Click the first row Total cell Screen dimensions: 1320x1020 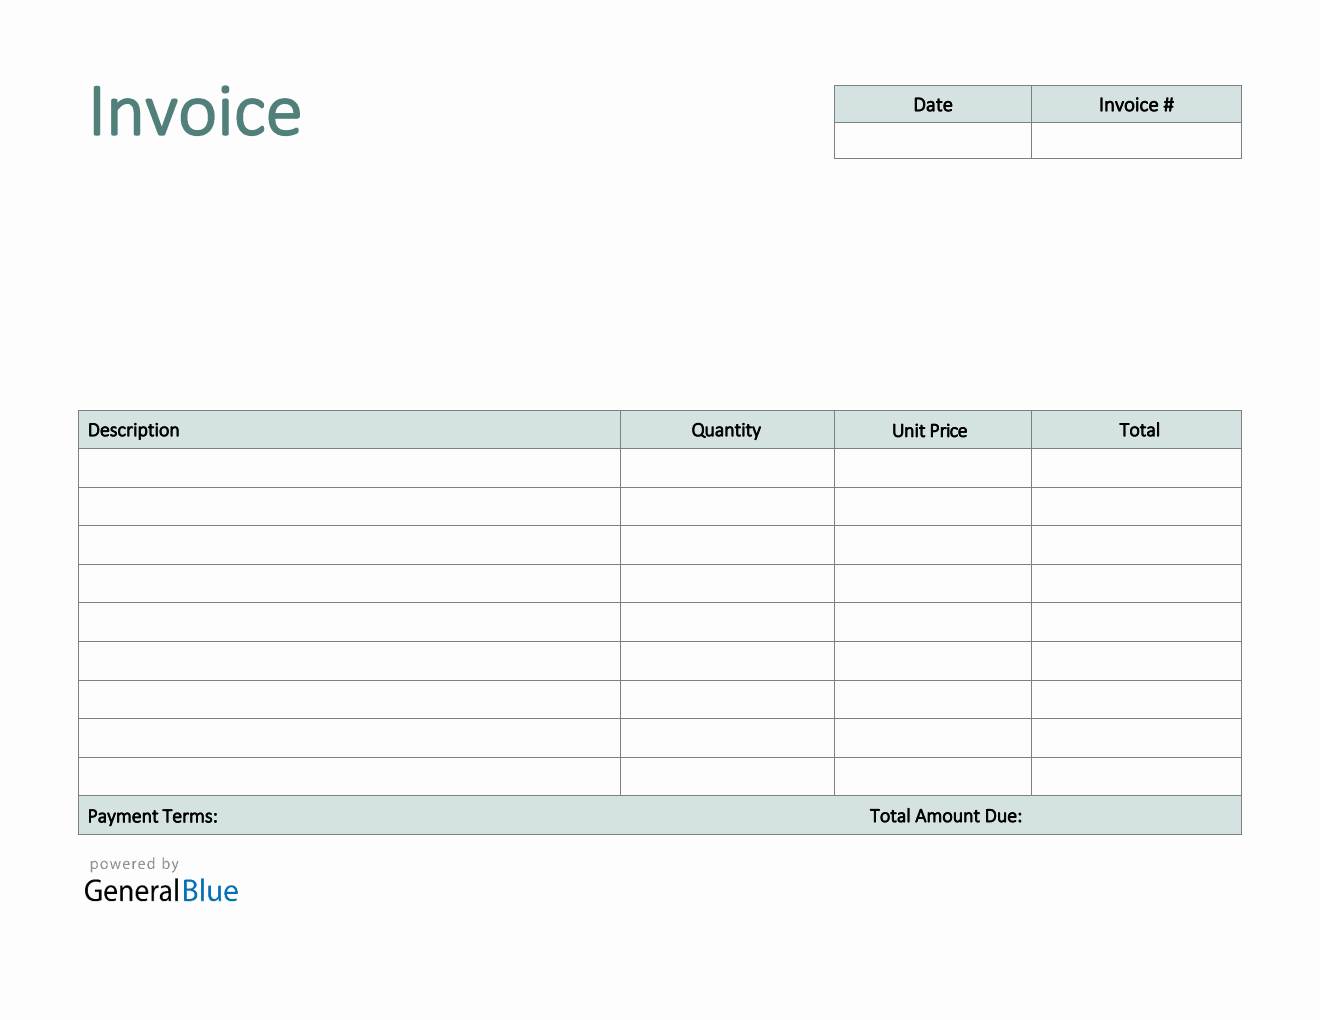pos(1136,468)
